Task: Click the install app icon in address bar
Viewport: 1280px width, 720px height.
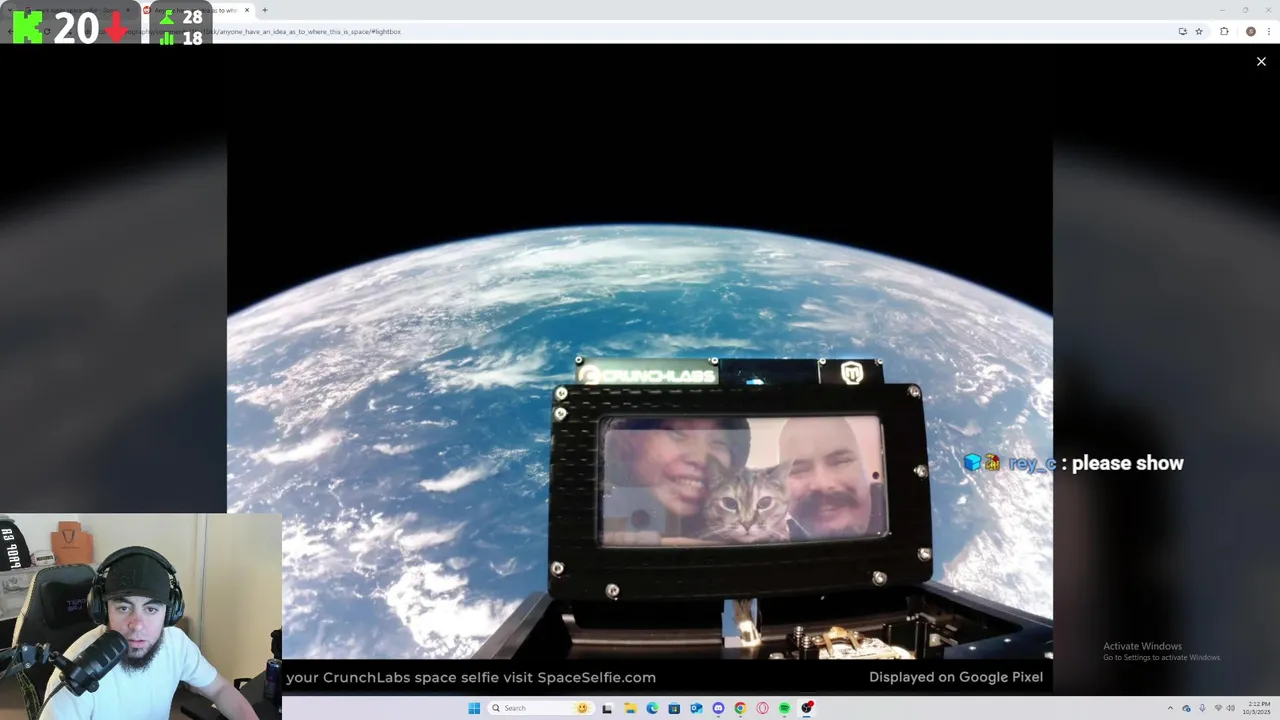Action: coord(1183,31)
